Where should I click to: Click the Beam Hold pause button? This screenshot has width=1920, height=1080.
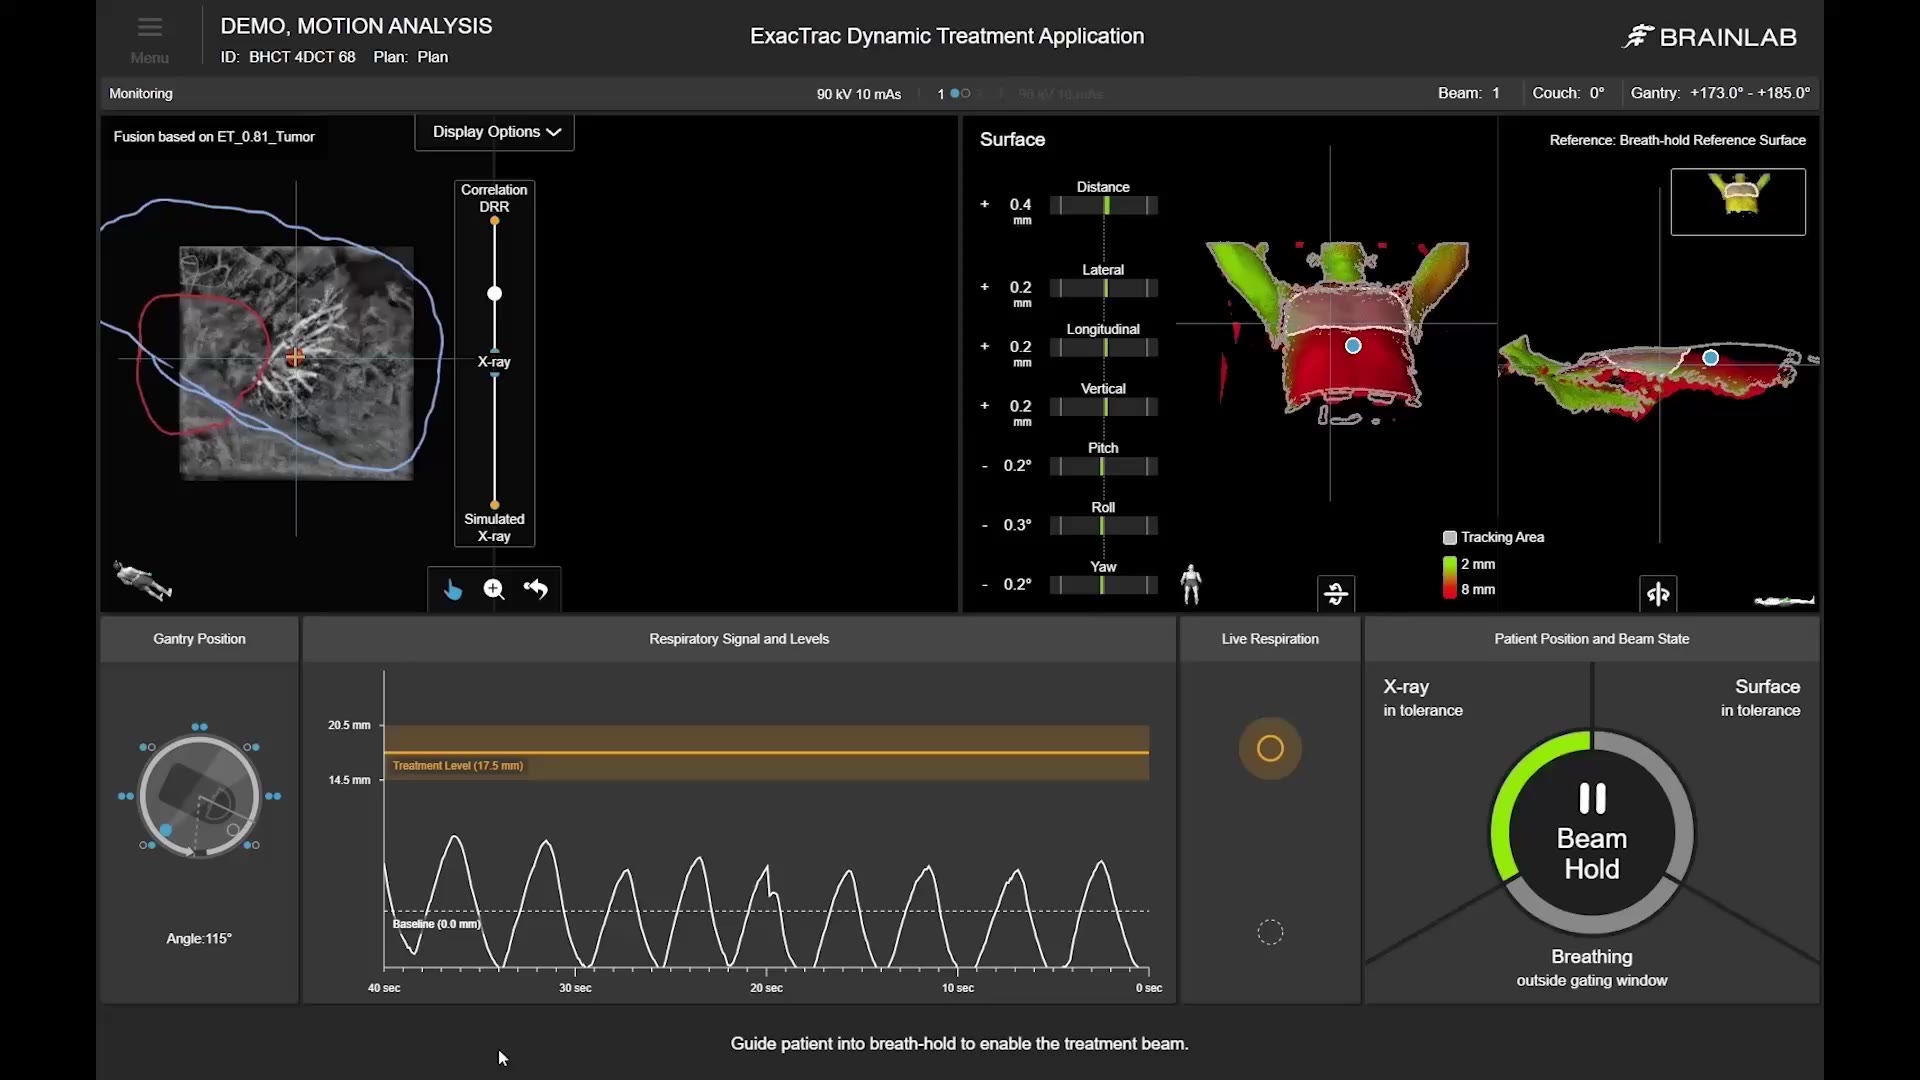click(x=1592, y=833)
